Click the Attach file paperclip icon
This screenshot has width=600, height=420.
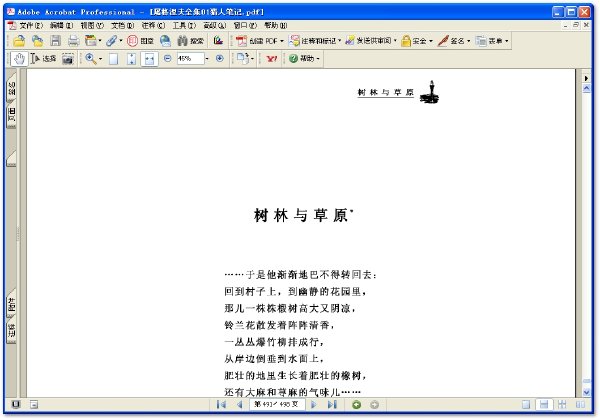[x=111, y=41]
